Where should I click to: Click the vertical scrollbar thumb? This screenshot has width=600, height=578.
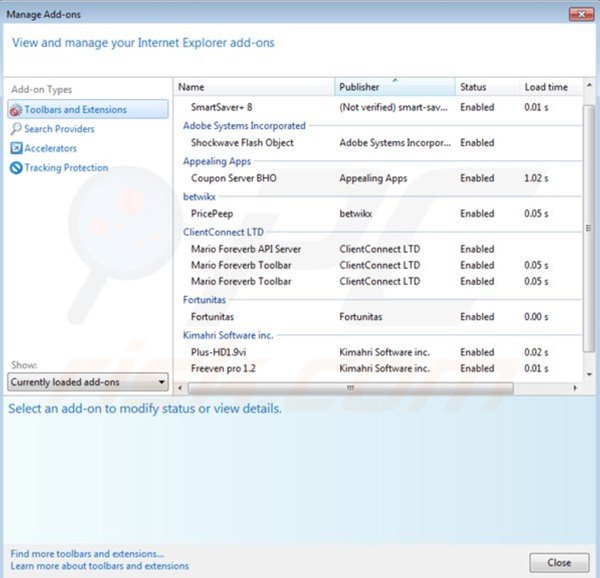click(589, 228)
